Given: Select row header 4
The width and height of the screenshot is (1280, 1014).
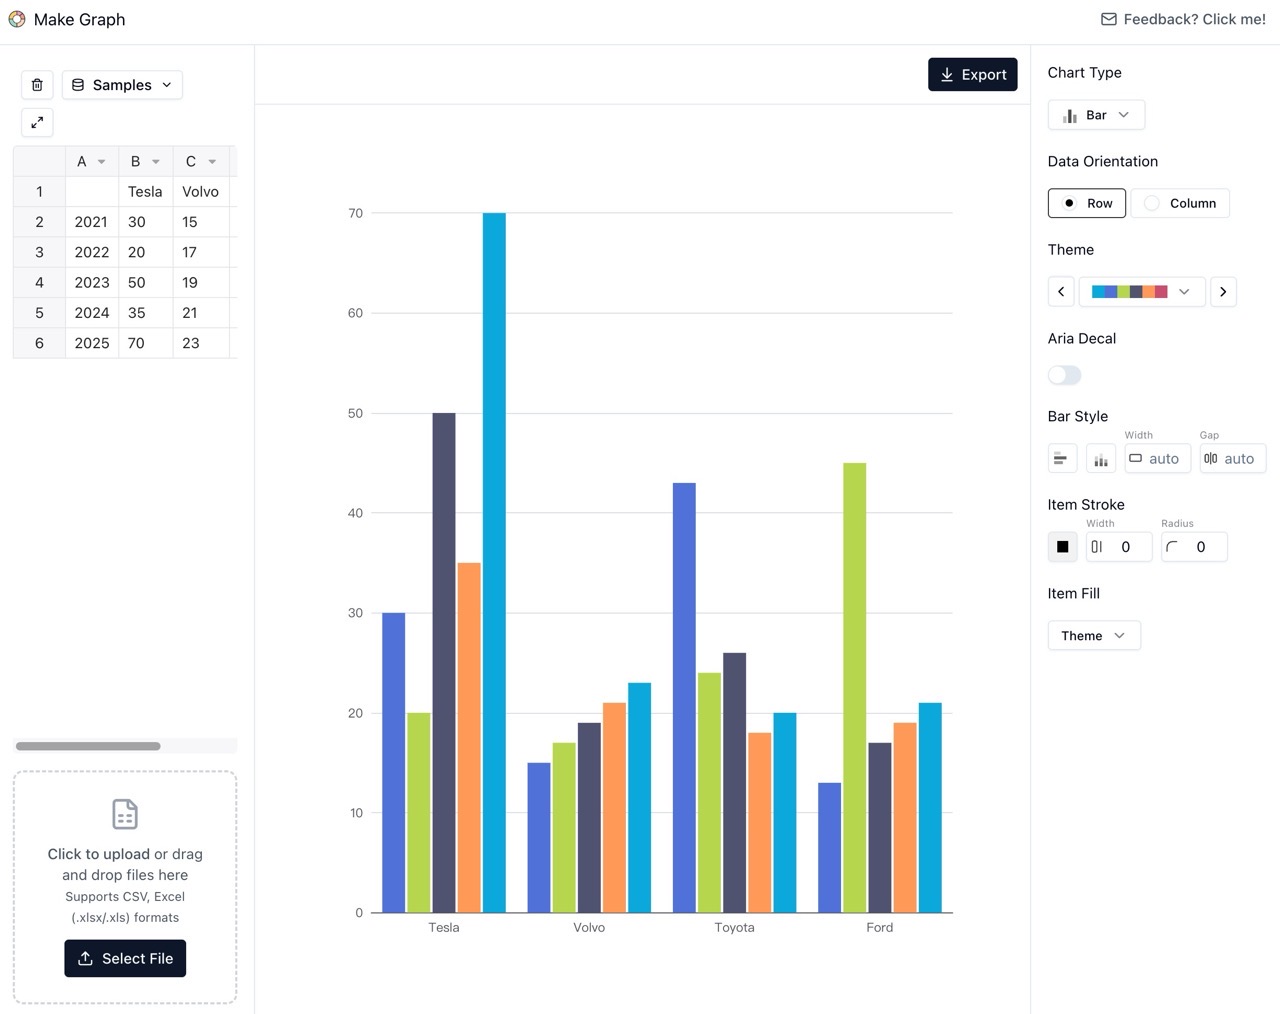Looking at the screenshot, I should 39,283.
